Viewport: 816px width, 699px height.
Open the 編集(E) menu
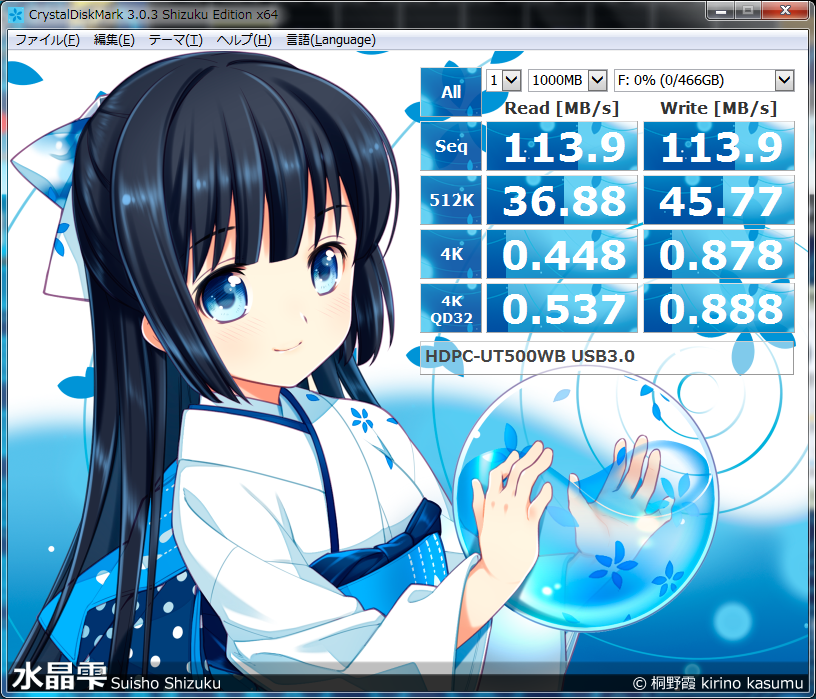114,40
